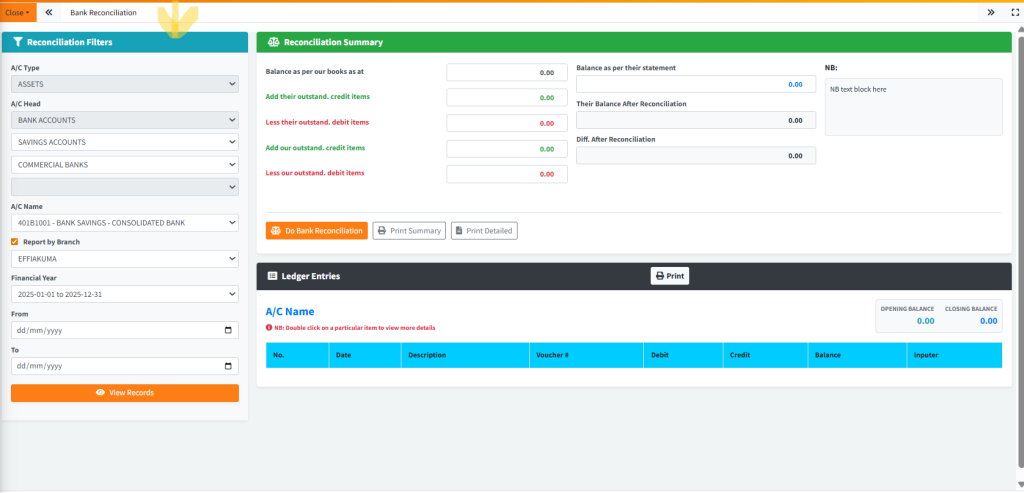Image resolution: width=1024 pixels, height=493 pixels.
Task: Click the balance scale icon in Reconciliation Summary
Action: [273, 42]
